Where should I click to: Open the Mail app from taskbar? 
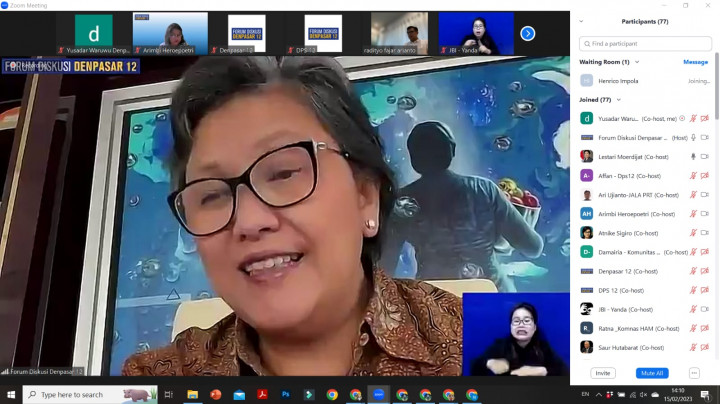239,395
